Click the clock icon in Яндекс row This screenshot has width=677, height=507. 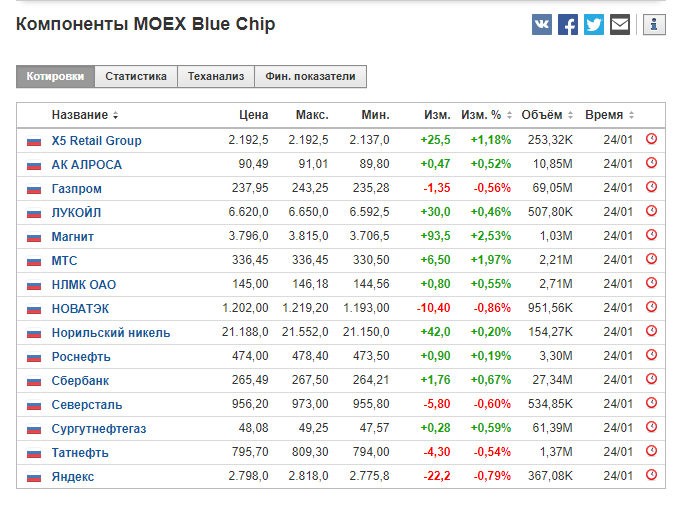point(651,476)
